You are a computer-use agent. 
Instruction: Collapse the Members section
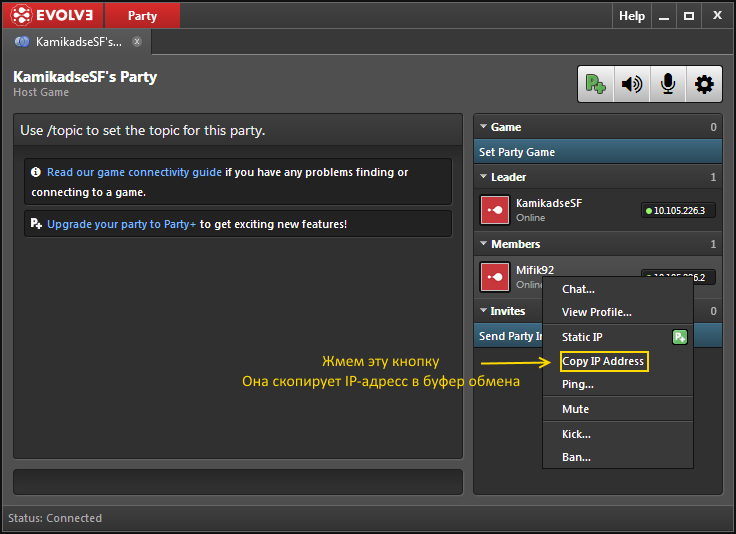coord(484,244)
